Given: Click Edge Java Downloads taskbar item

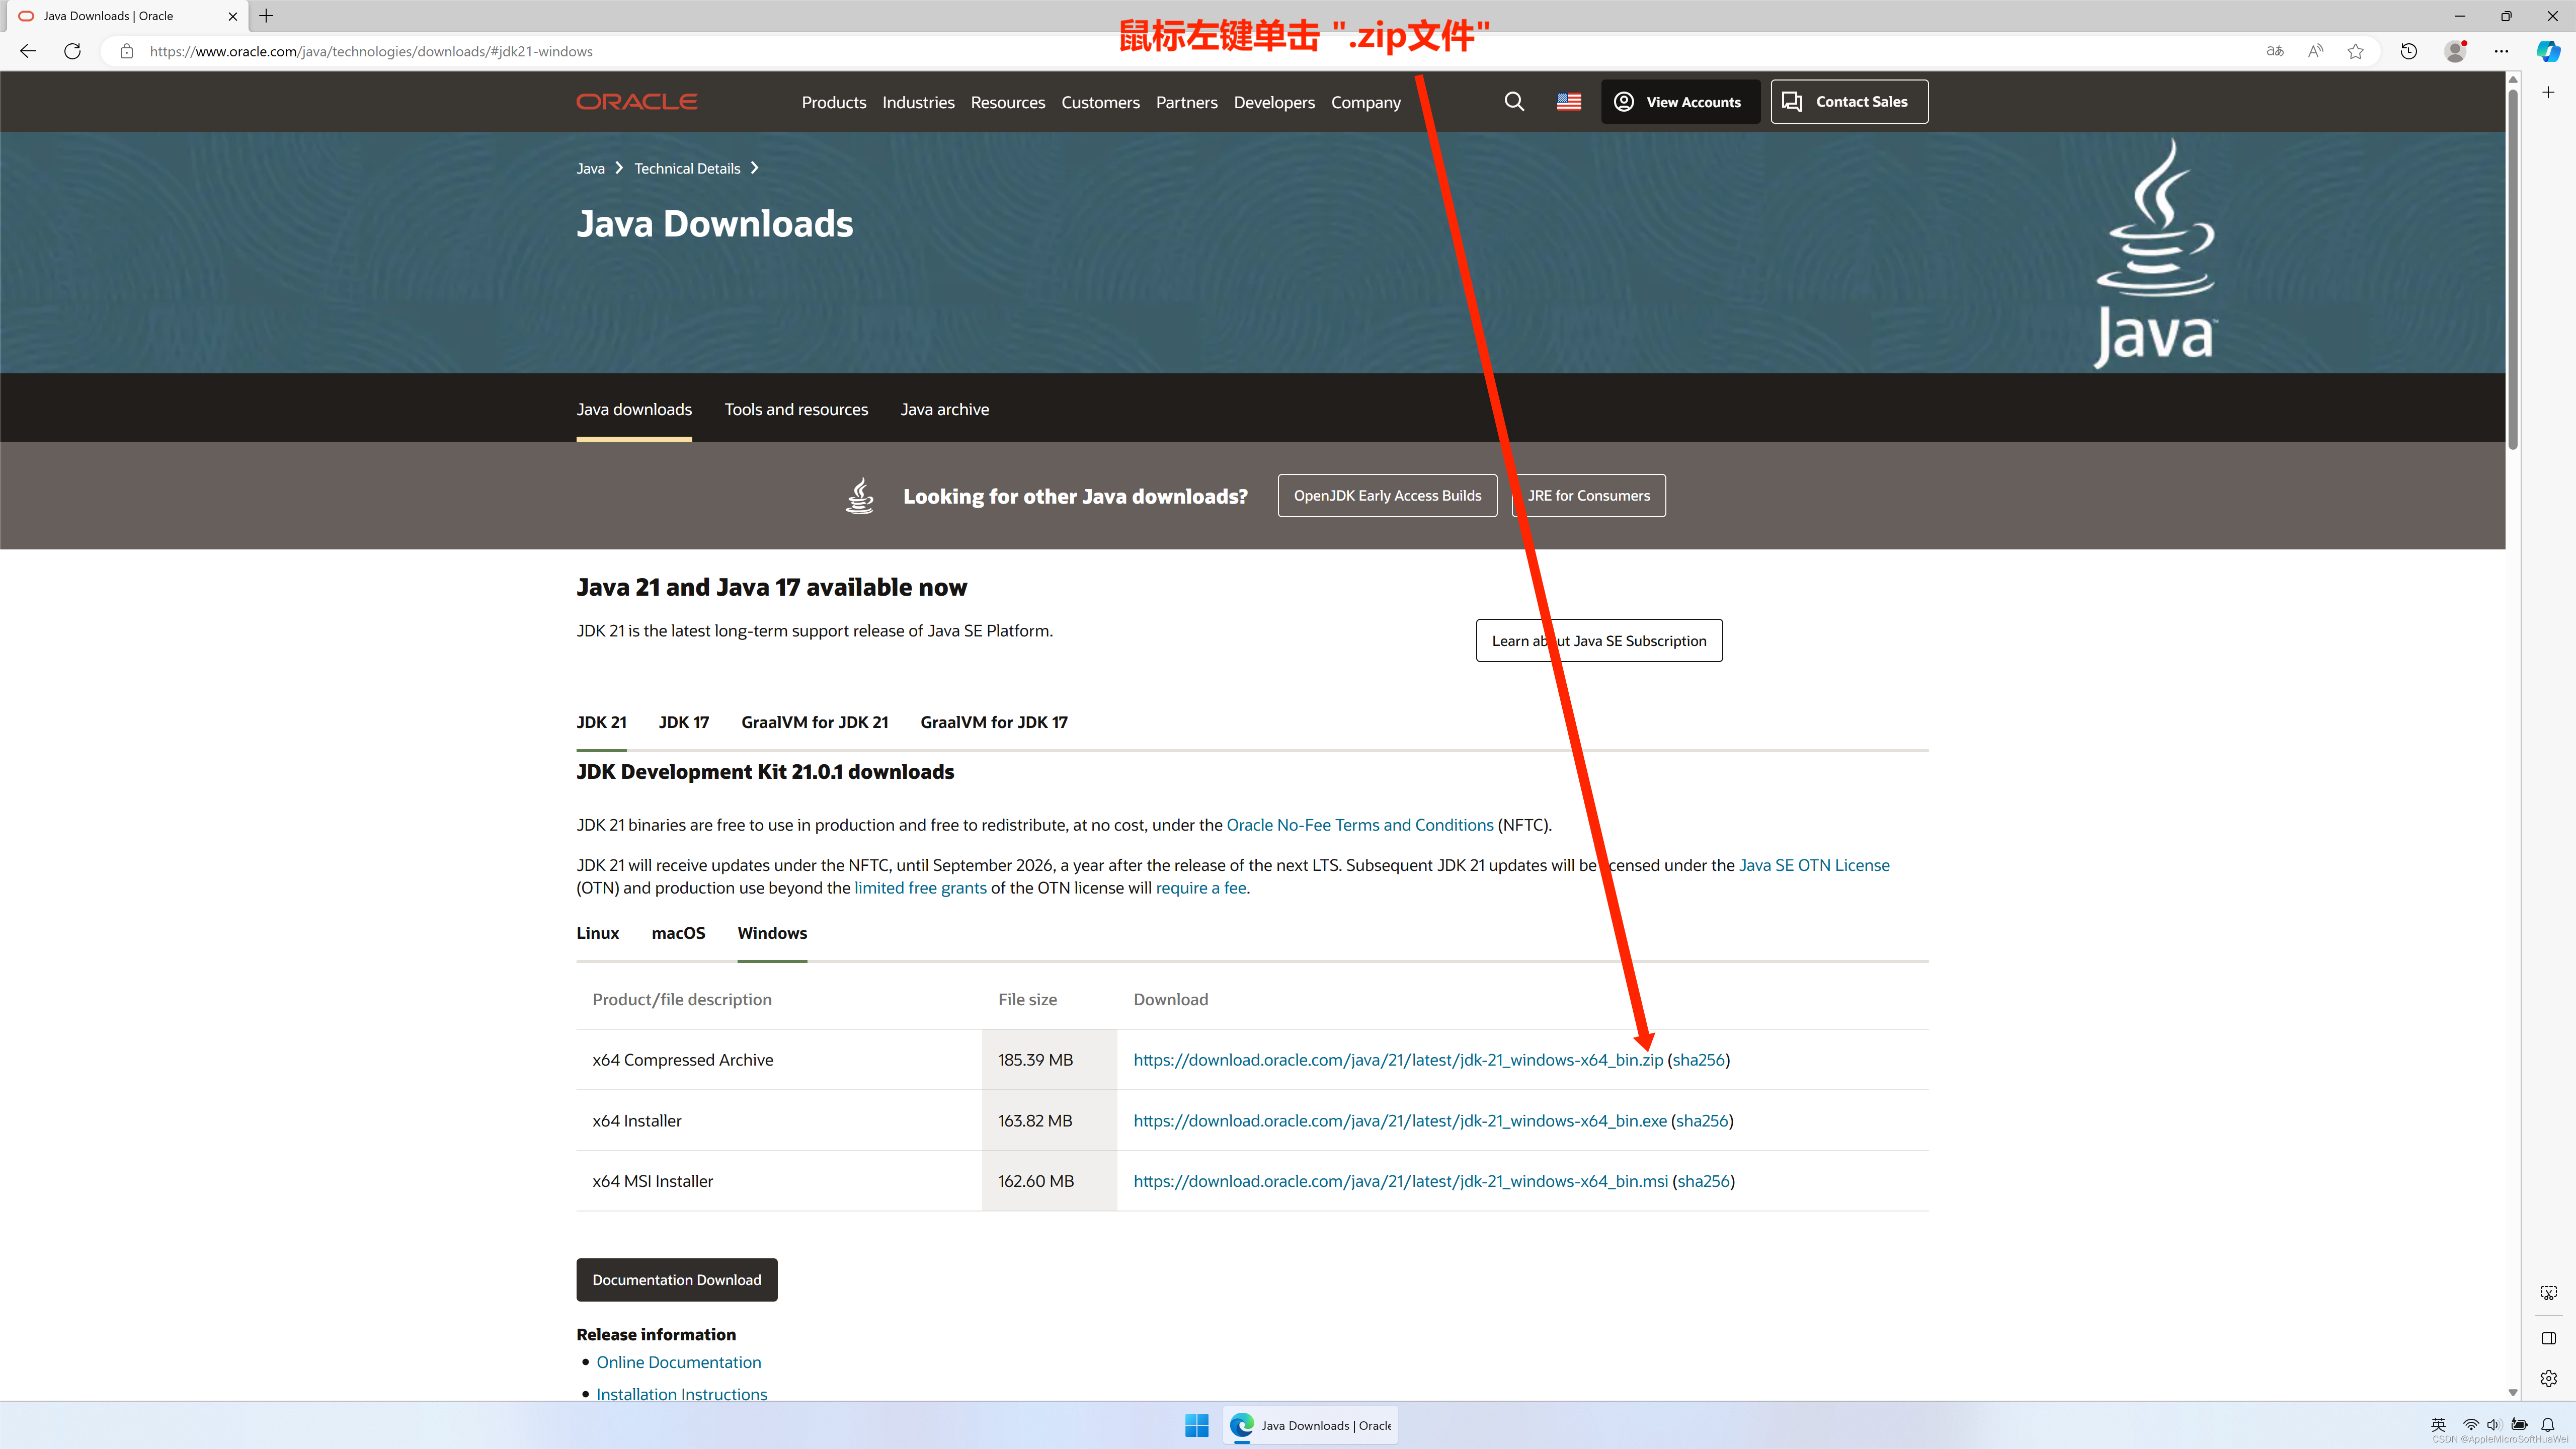Looking at the screenshot, I should click(x=1311, y=1425).
